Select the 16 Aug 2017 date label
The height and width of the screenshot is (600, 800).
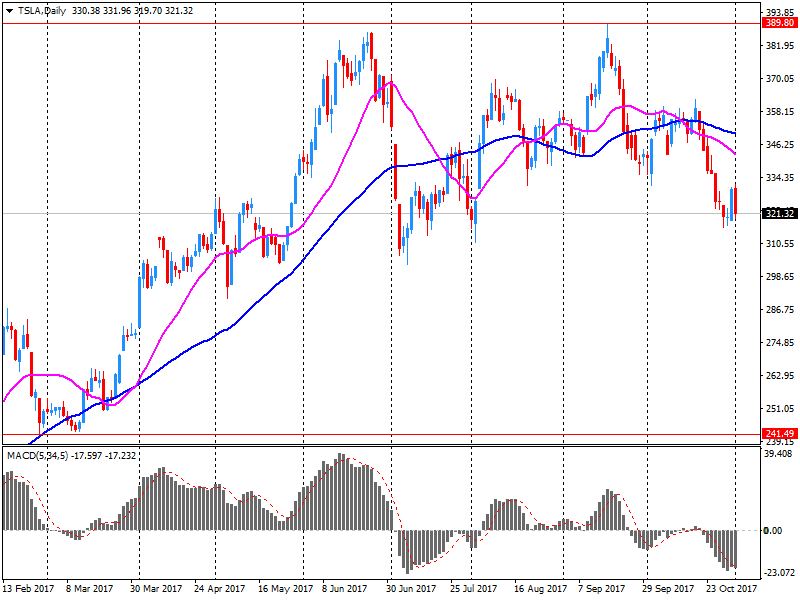[x=540, y=588]
